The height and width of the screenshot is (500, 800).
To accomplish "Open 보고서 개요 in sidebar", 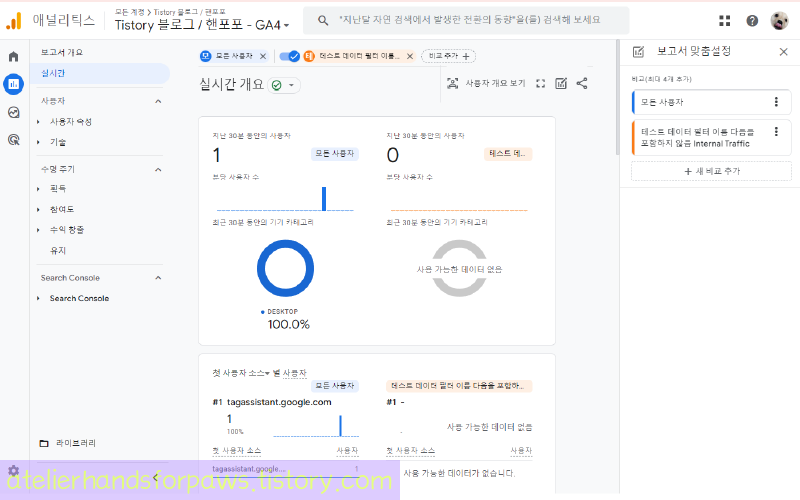I will pos(61,52).
